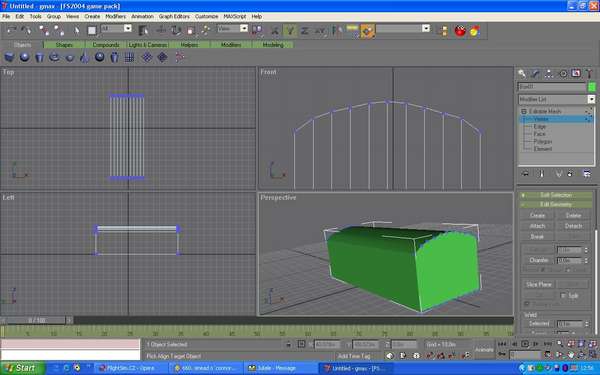Screen dimensions: 600x375
Task: Toggle the Animate button
Action: click(484, 350)
